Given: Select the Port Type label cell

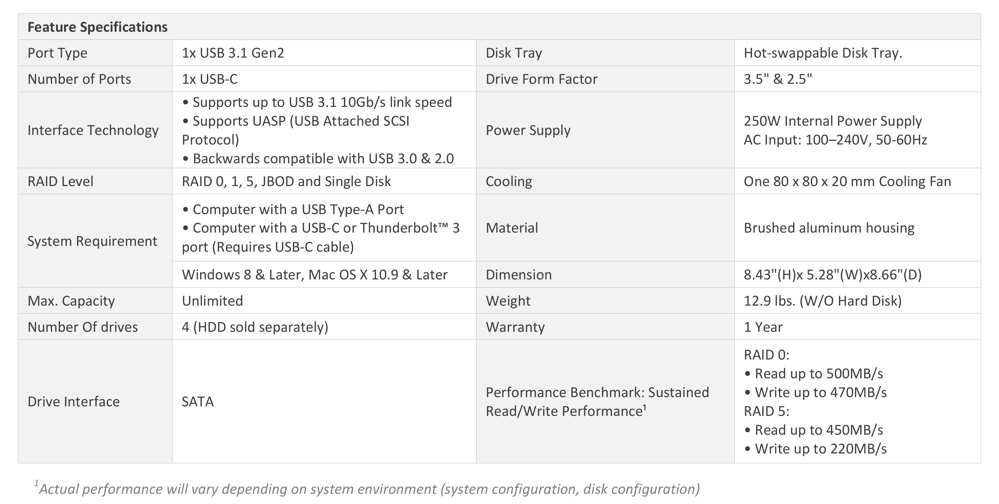Looking at the screenshot, I should [x=95, y=53].
